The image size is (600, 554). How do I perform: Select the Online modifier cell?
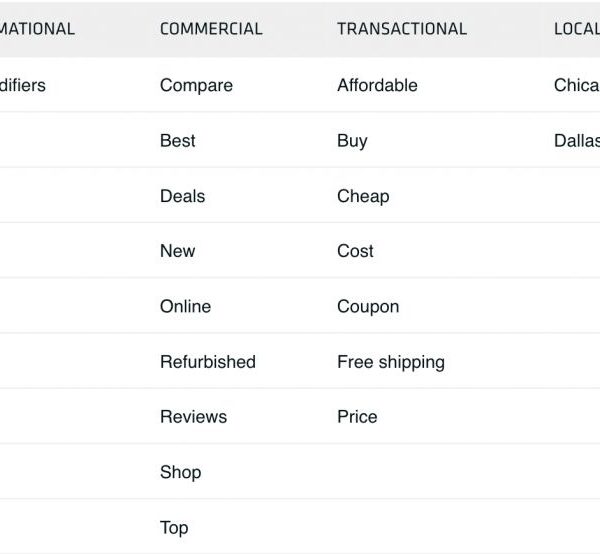[x=185, y=307]
